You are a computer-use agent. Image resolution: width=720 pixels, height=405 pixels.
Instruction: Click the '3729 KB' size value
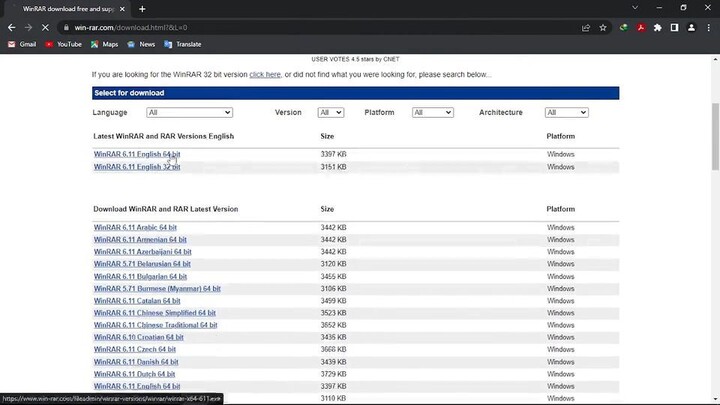tap(333, 374)
